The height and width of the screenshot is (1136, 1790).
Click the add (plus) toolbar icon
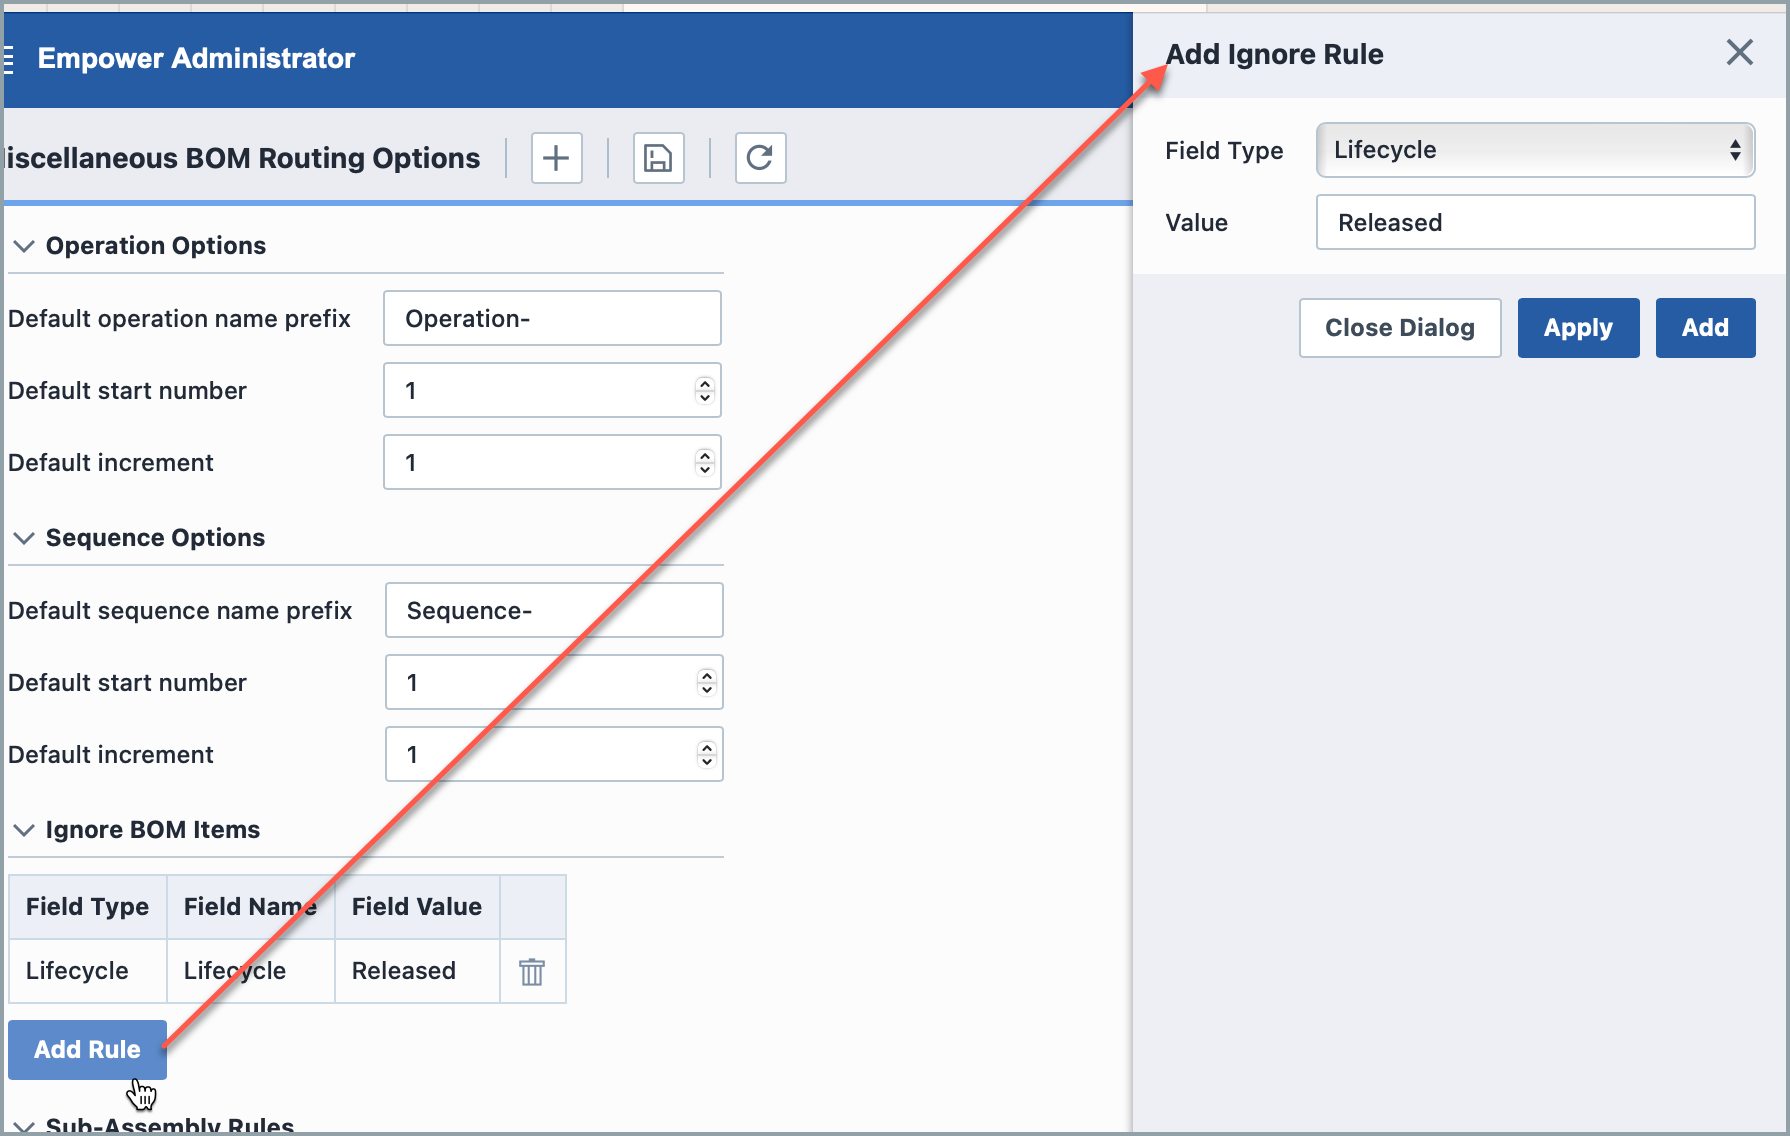(556, 158)
